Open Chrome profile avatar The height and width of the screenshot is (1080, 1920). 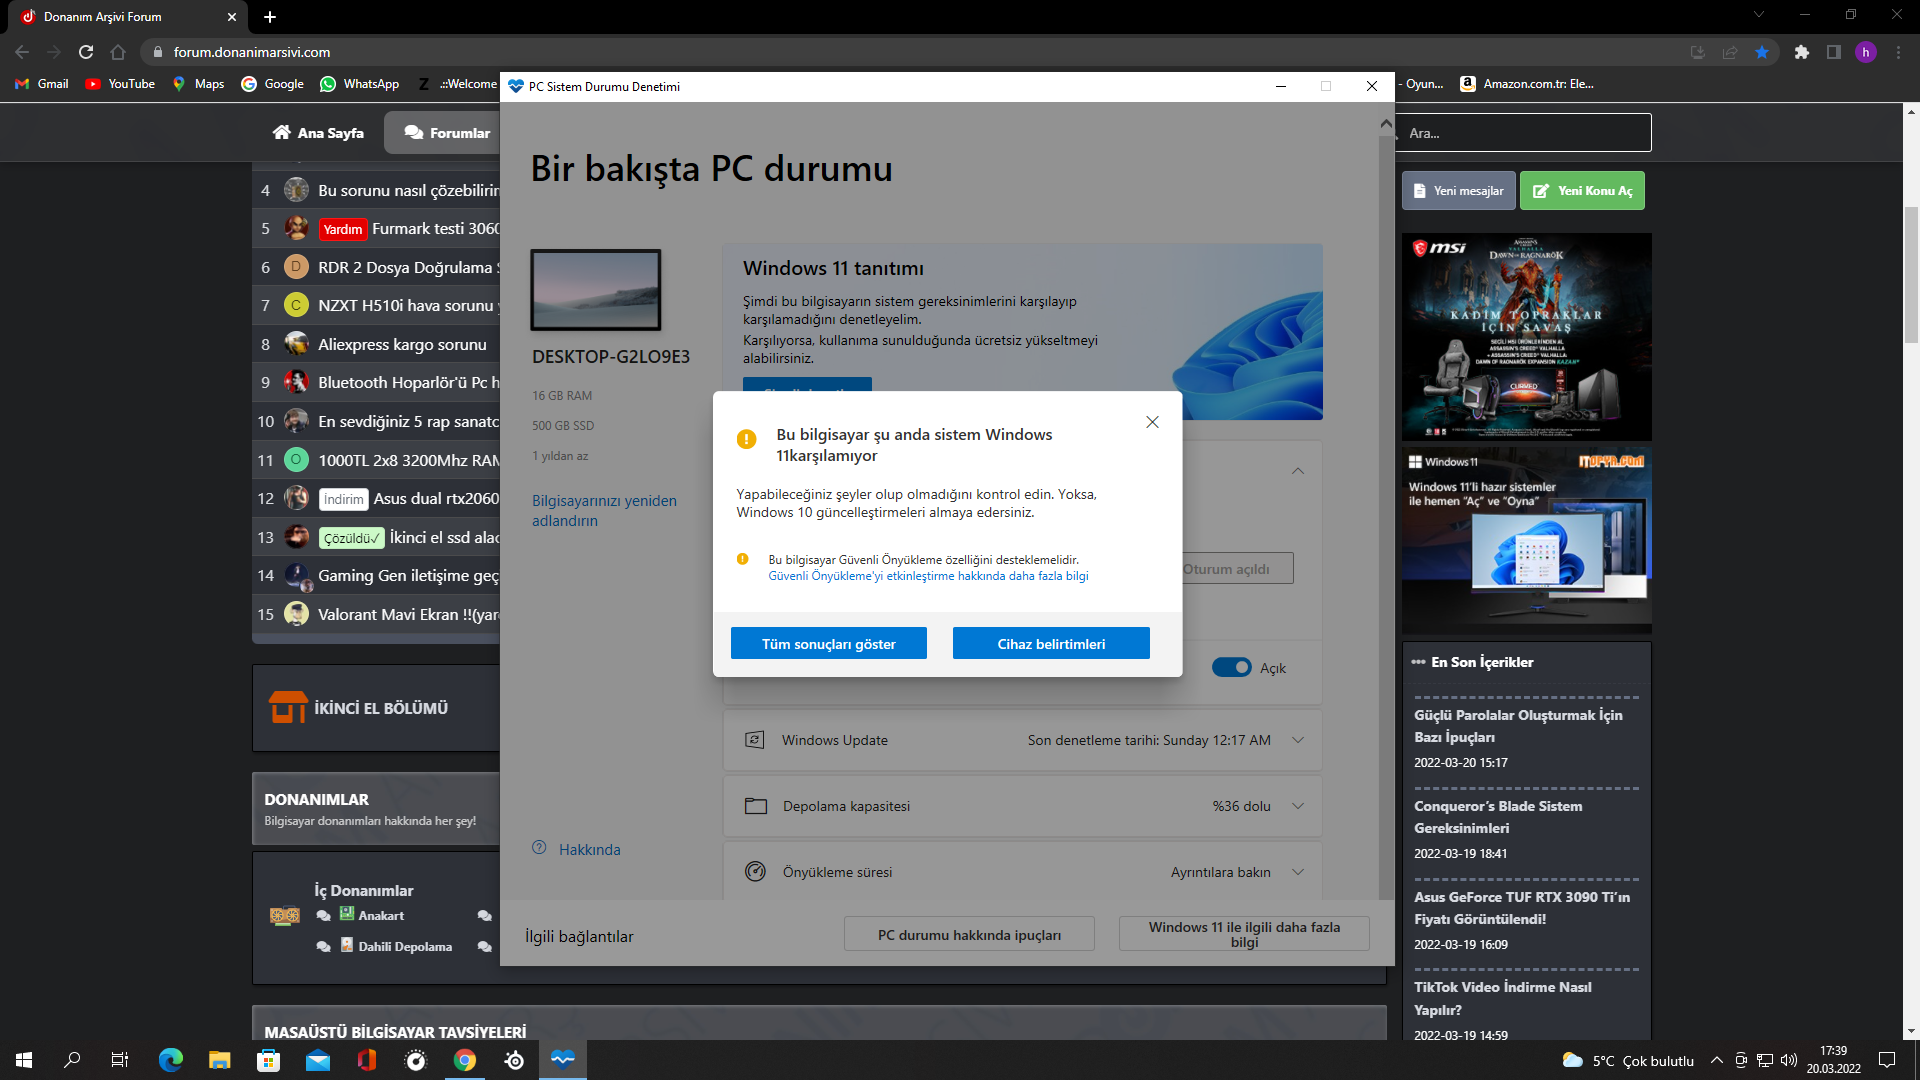pyautogui.click(x=1866, y=52)
